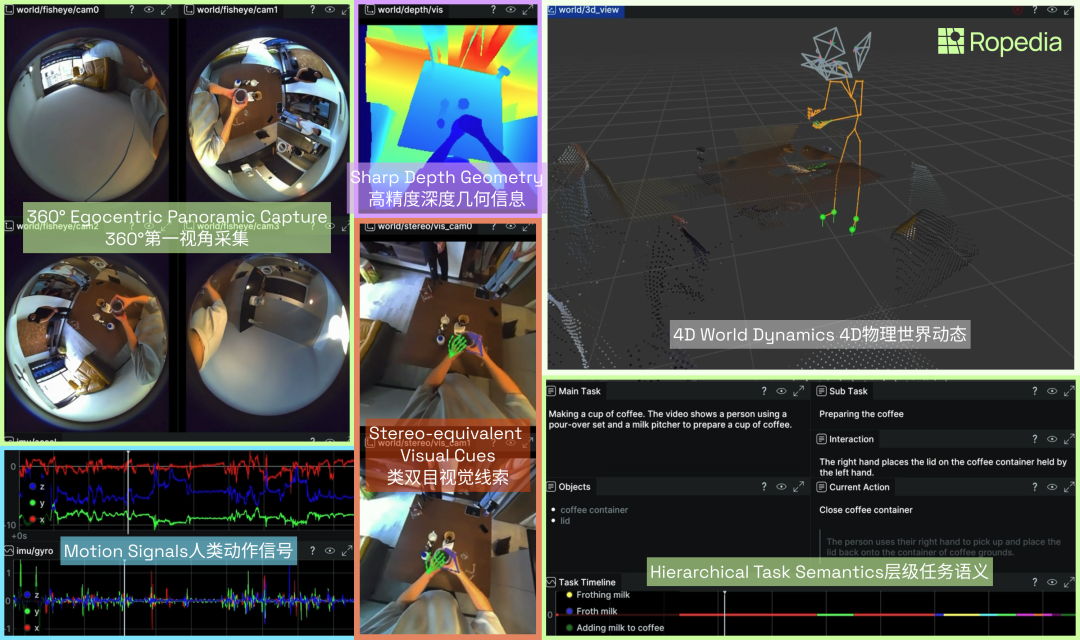Toggle visibility of world/fisheye/cam0 view

tap(148, 10)
